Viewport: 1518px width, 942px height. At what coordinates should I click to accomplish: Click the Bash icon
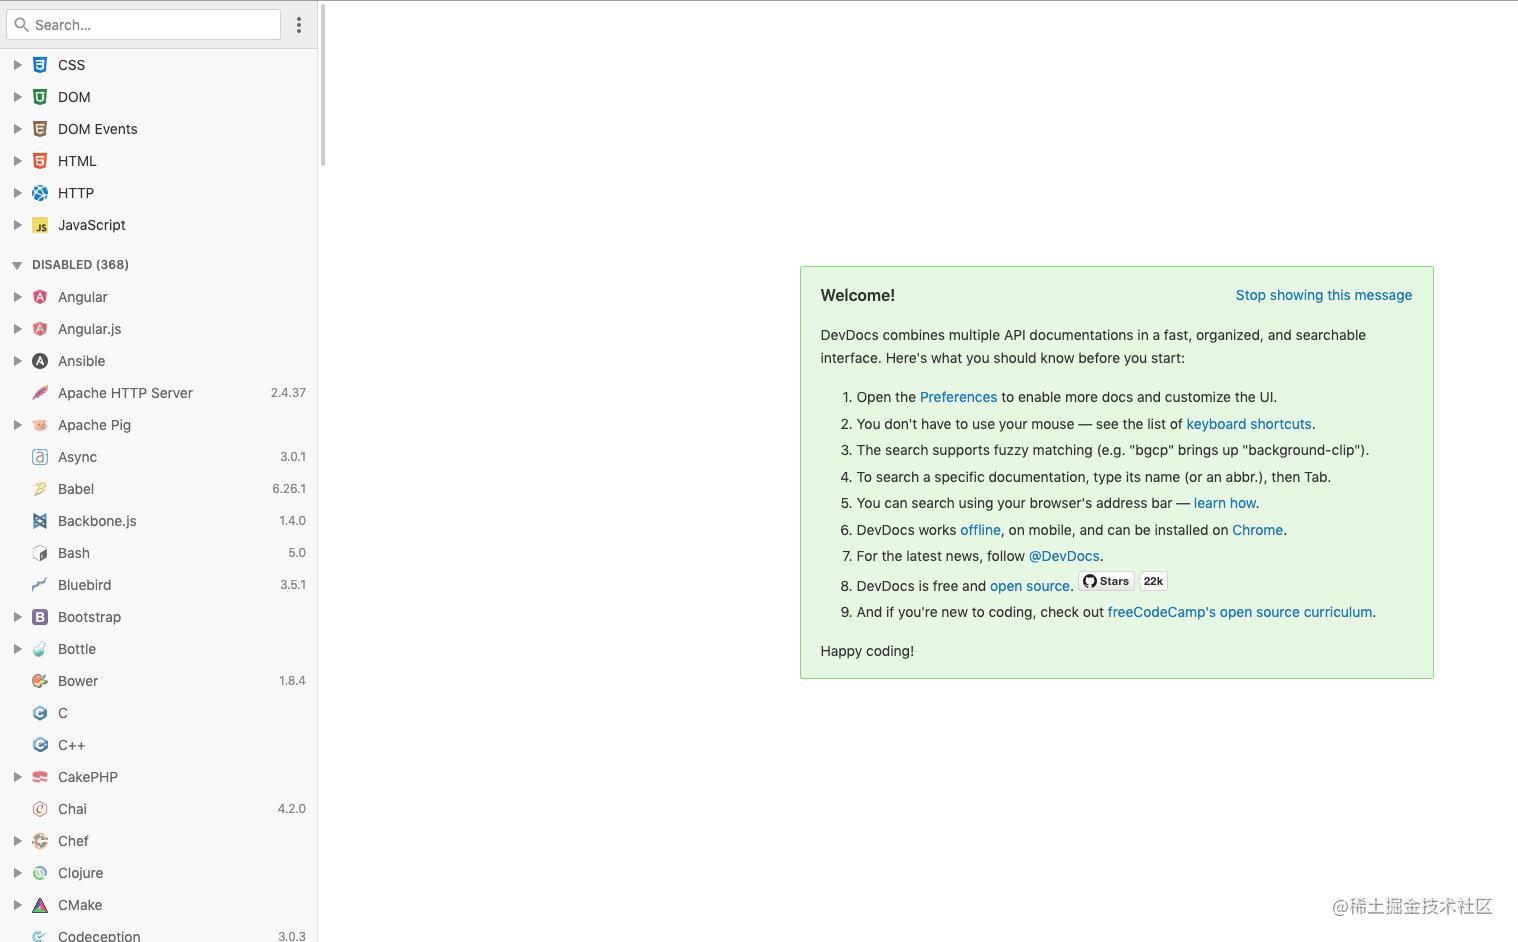pos(40,553)
